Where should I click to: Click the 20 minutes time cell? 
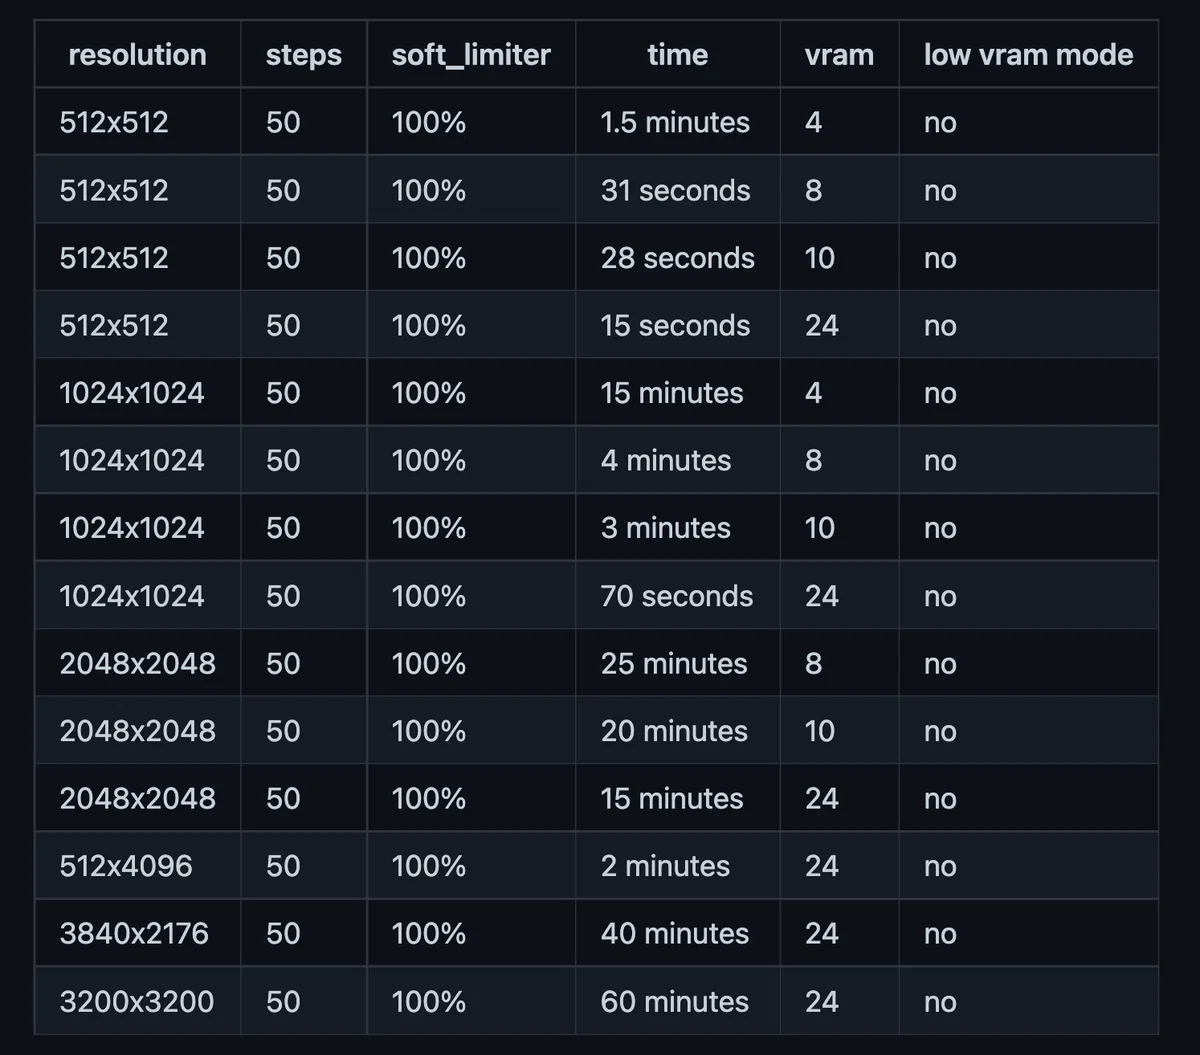point(677,731)
